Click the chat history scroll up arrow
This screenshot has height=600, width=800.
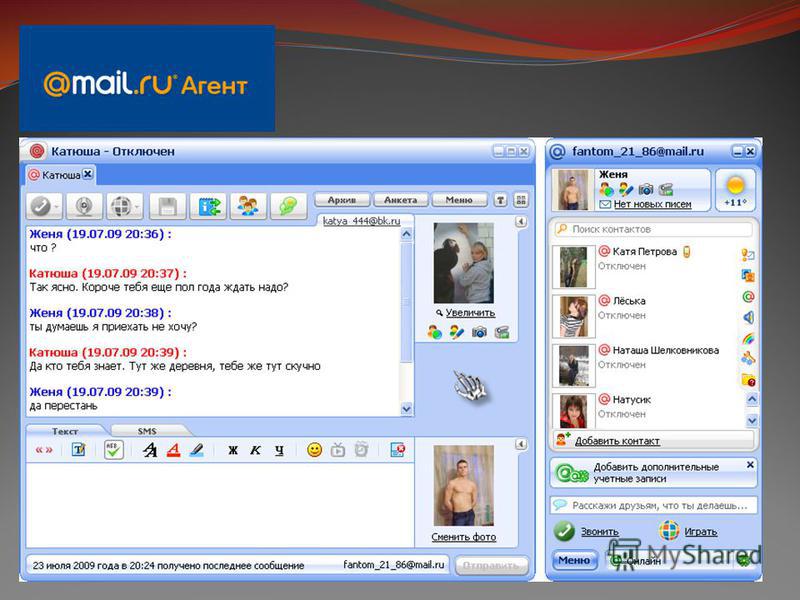pos(407,234)
